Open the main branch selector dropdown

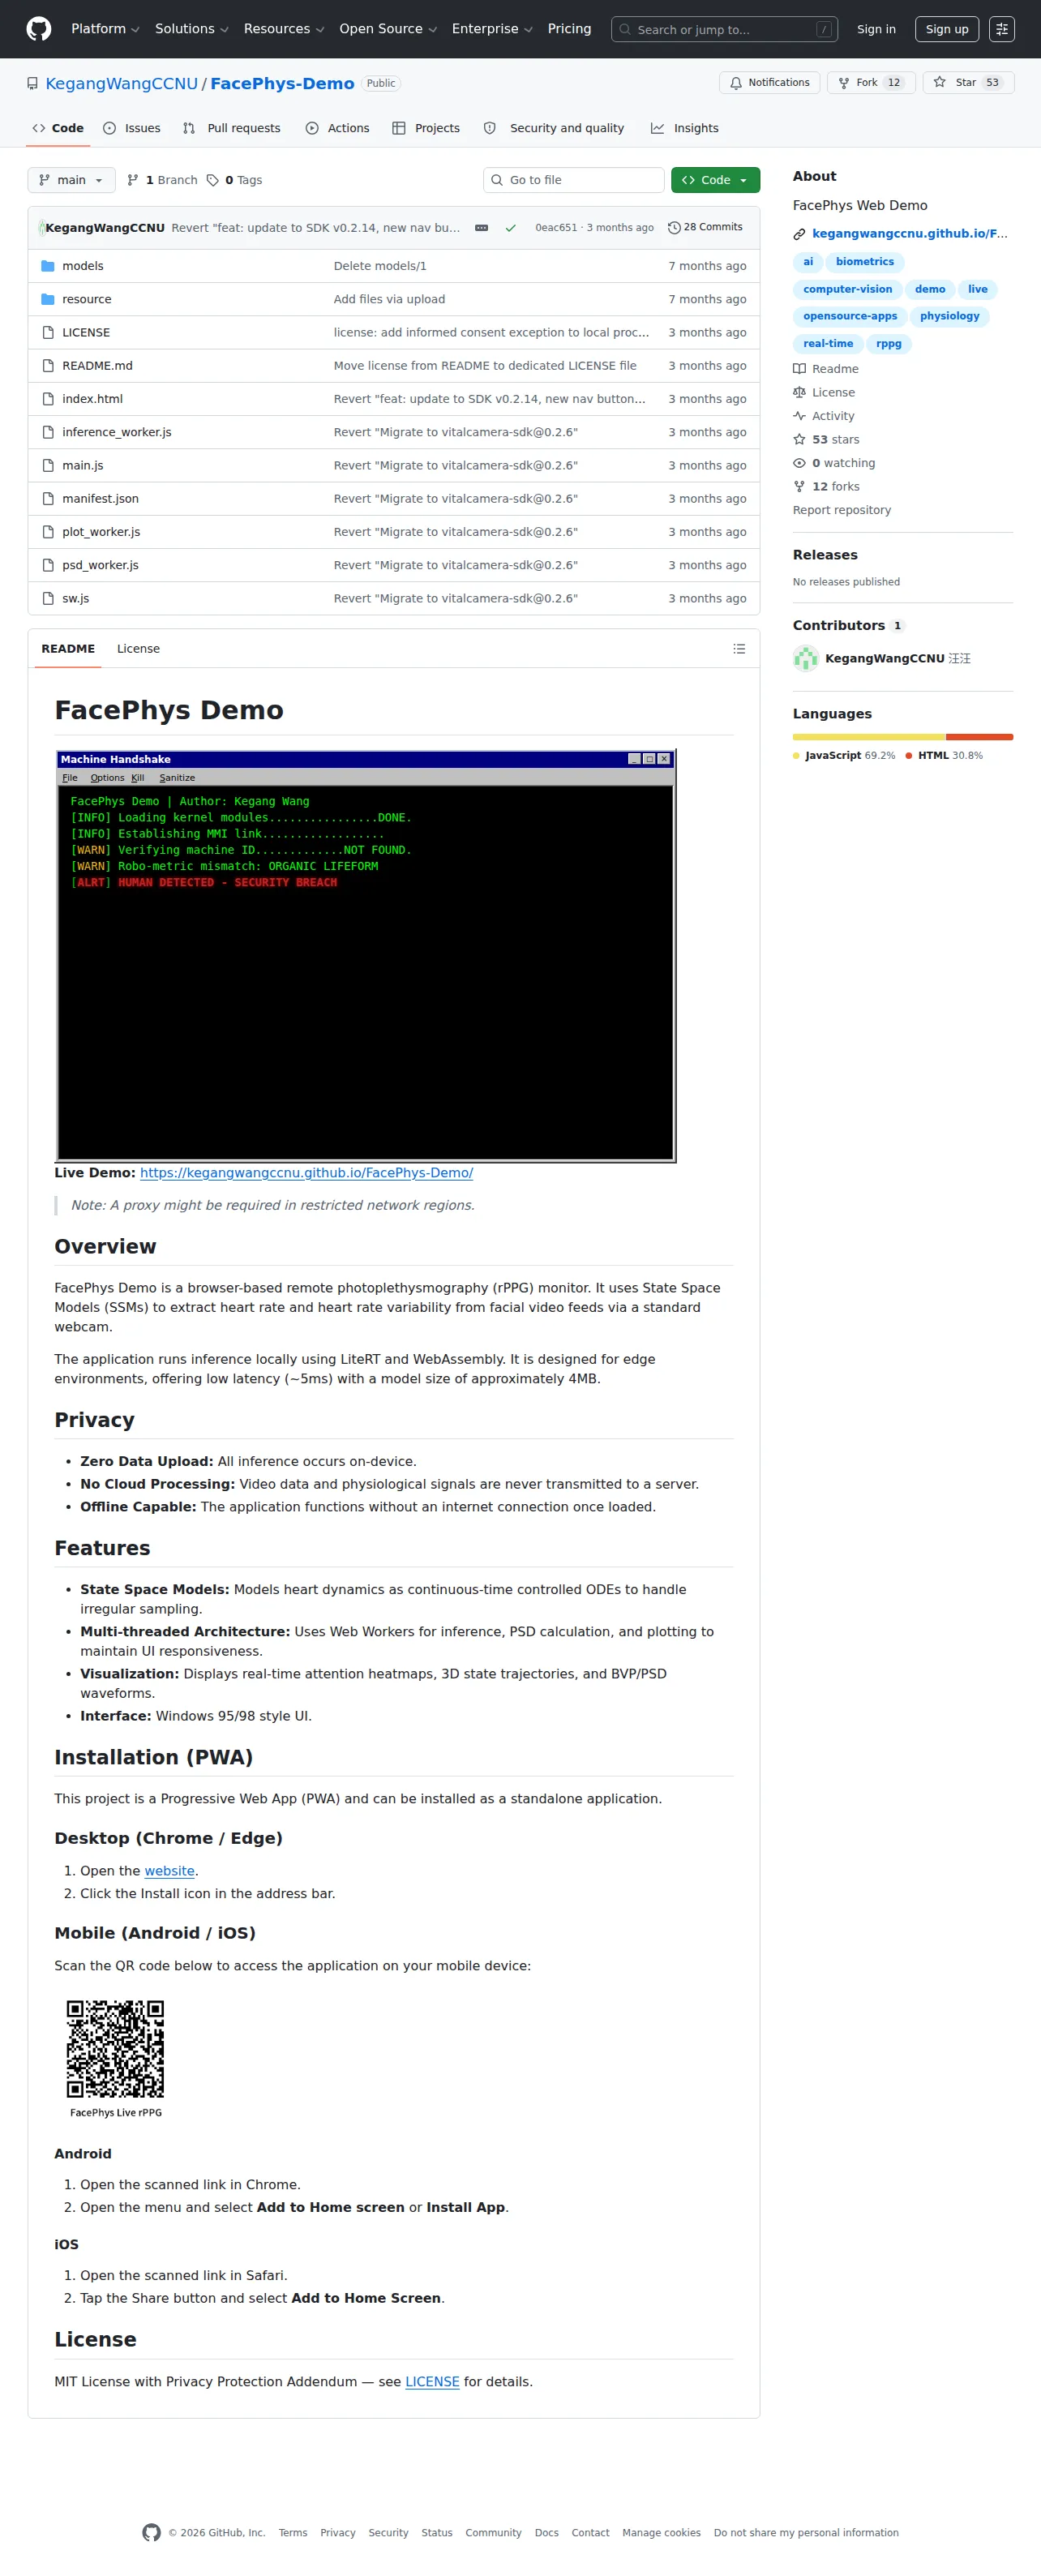71,180
